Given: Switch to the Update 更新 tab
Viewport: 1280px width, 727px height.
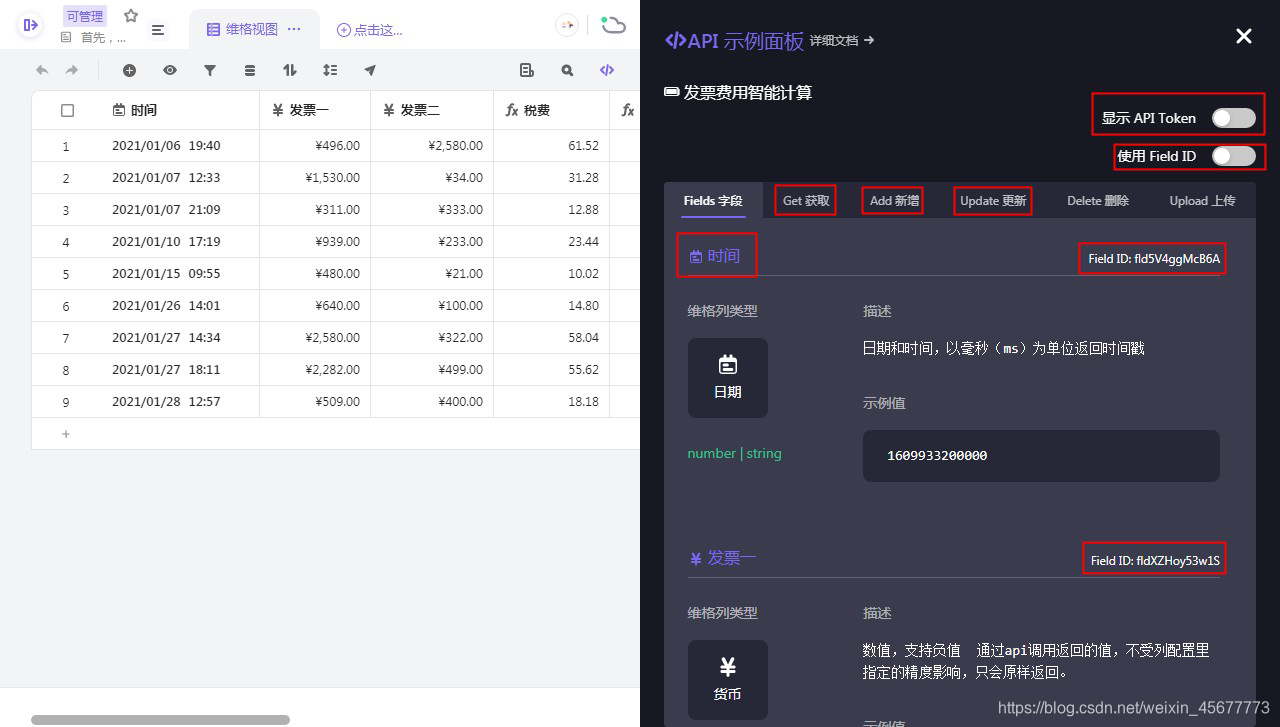Looking at the screenshot, I should pos(993,200).
